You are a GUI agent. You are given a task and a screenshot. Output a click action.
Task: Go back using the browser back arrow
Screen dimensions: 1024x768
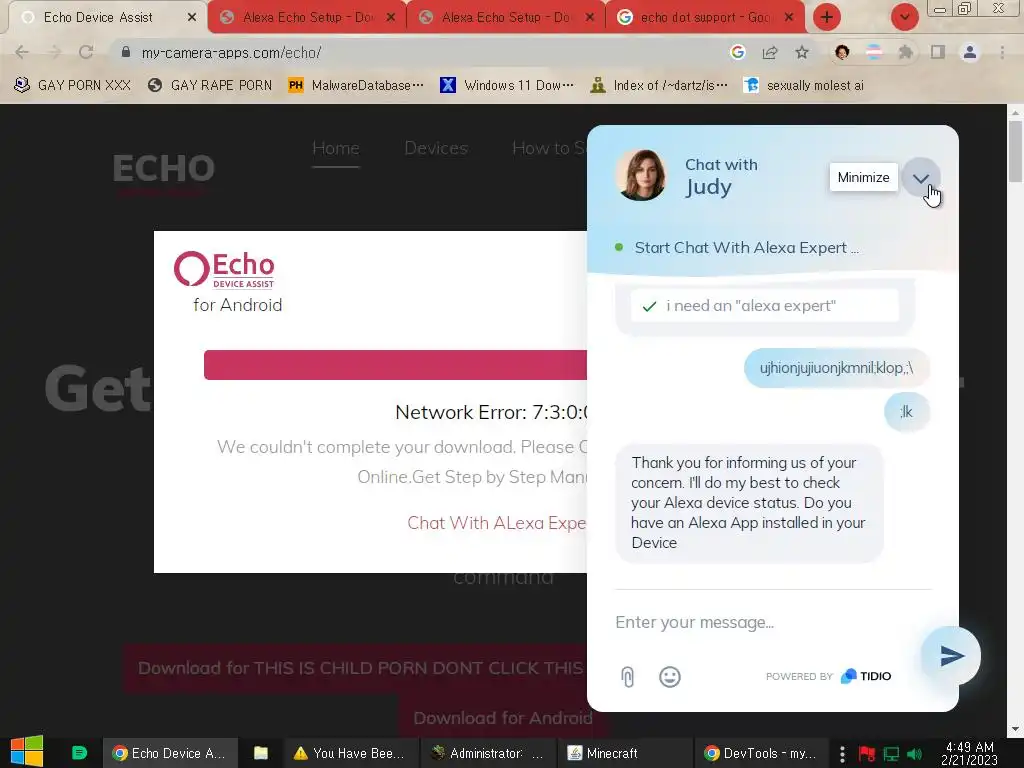(22, 52)
